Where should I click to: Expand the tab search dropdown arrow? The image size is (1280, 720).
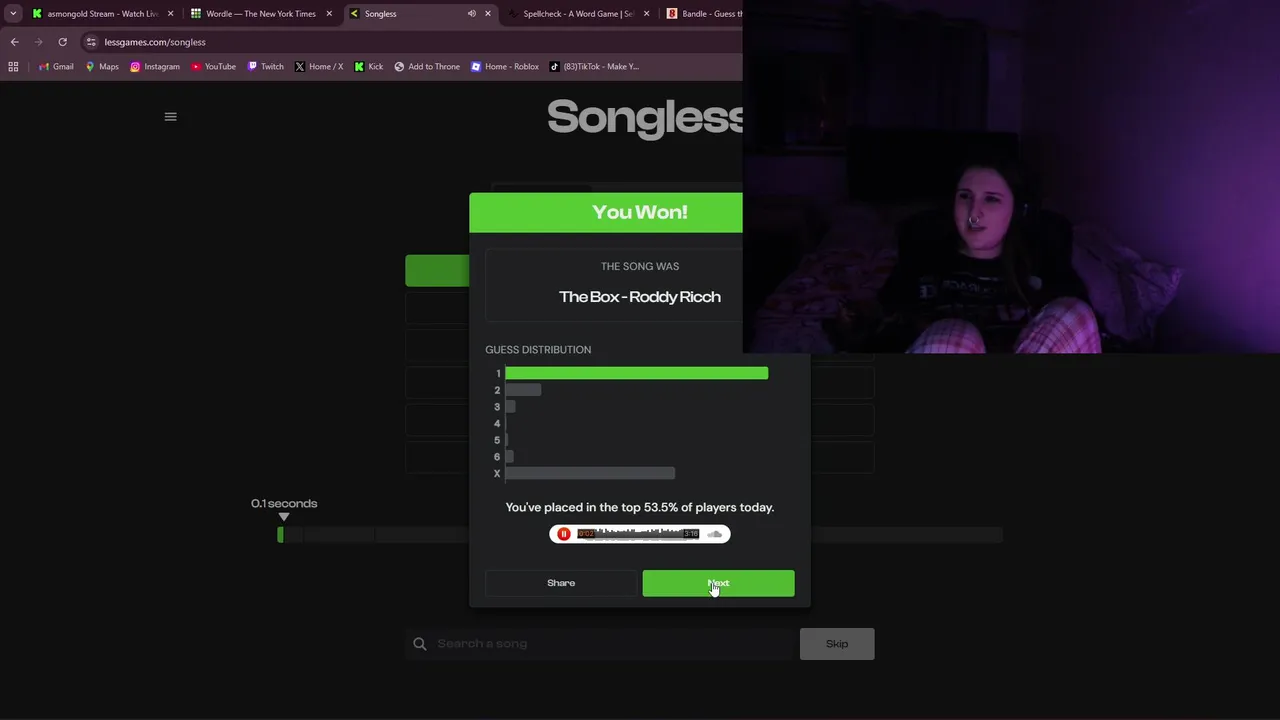[13, 14]
